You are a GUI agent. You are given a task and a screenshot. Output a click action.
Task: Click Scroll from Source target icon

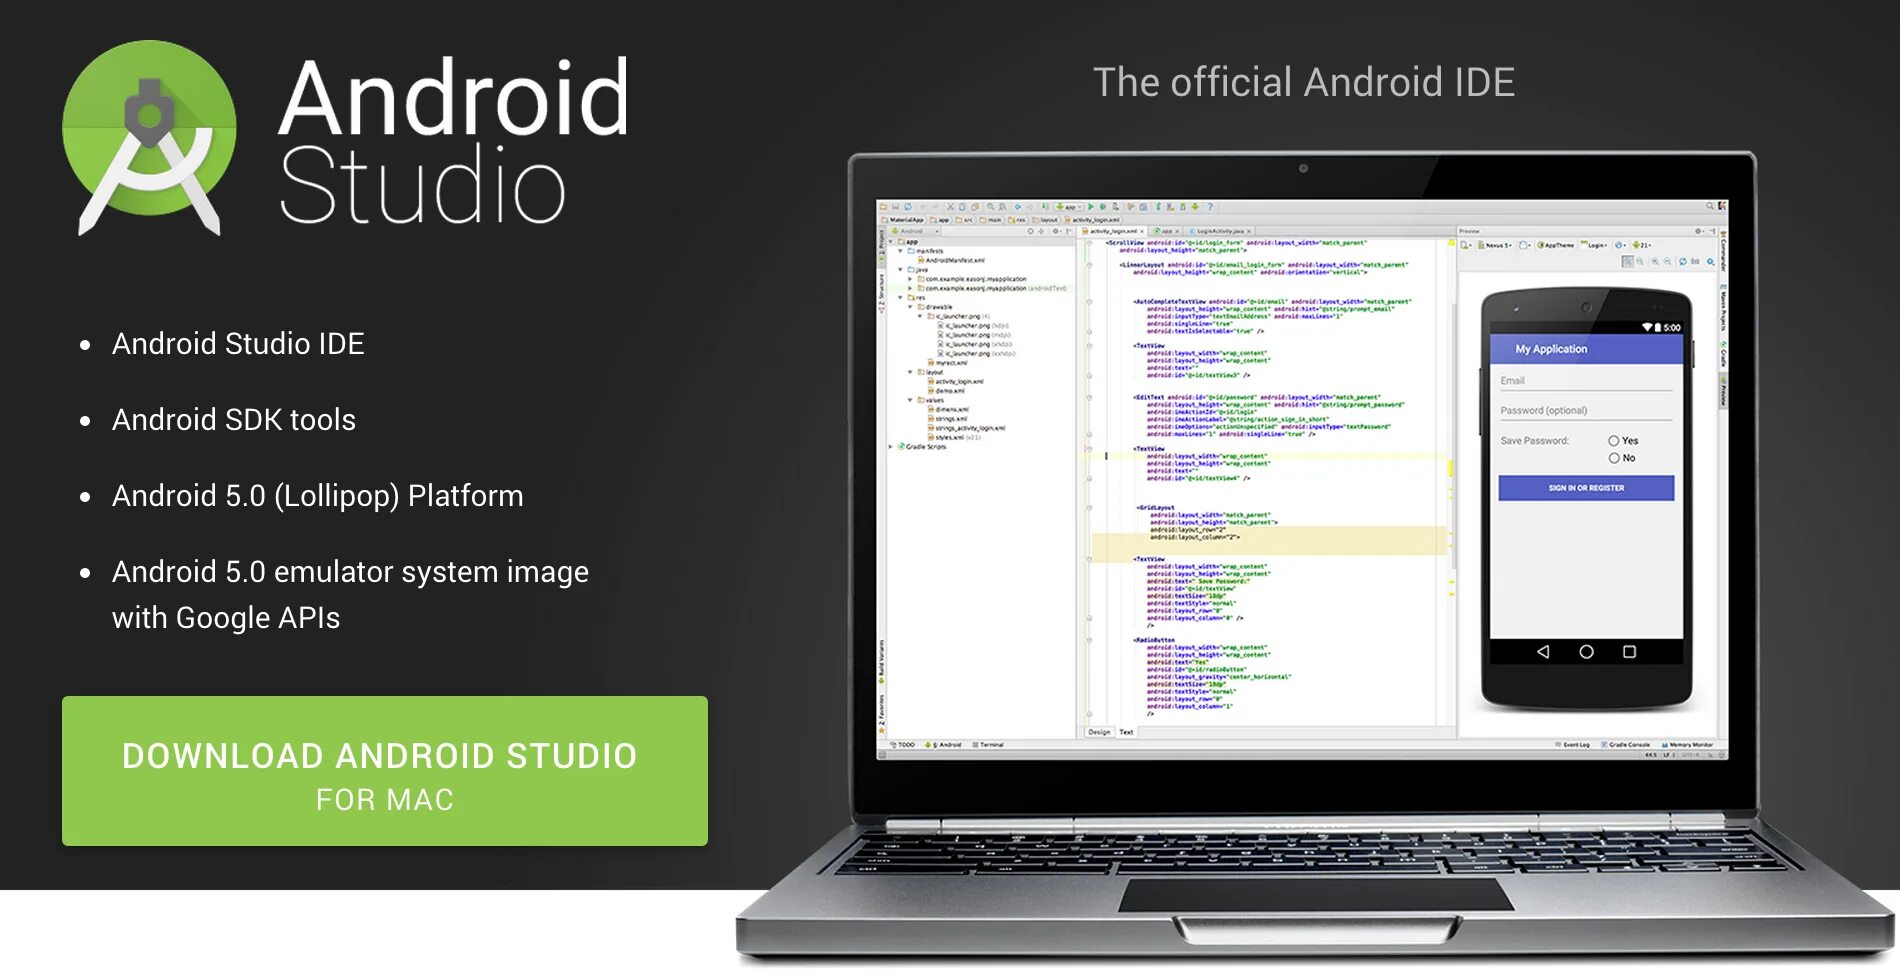tap(1030, 231)
